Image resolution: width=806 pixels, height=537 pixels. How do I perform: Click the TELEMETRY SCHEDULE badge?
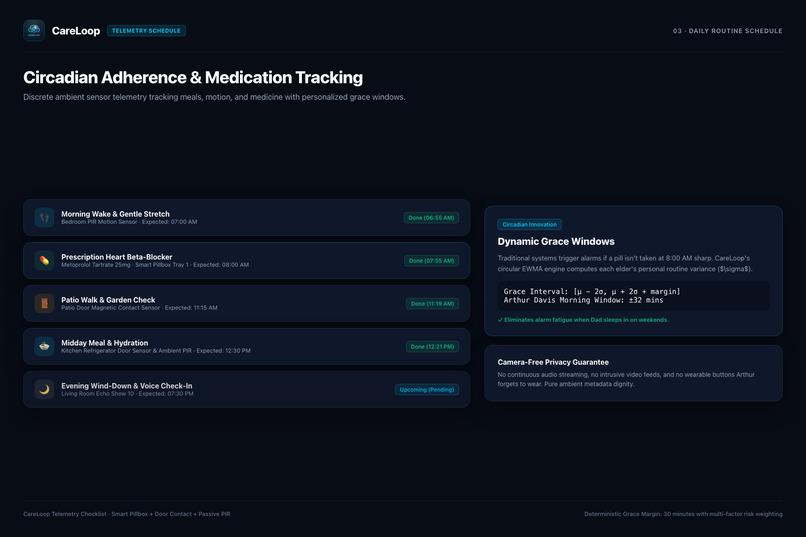click(x=146, y=31)
